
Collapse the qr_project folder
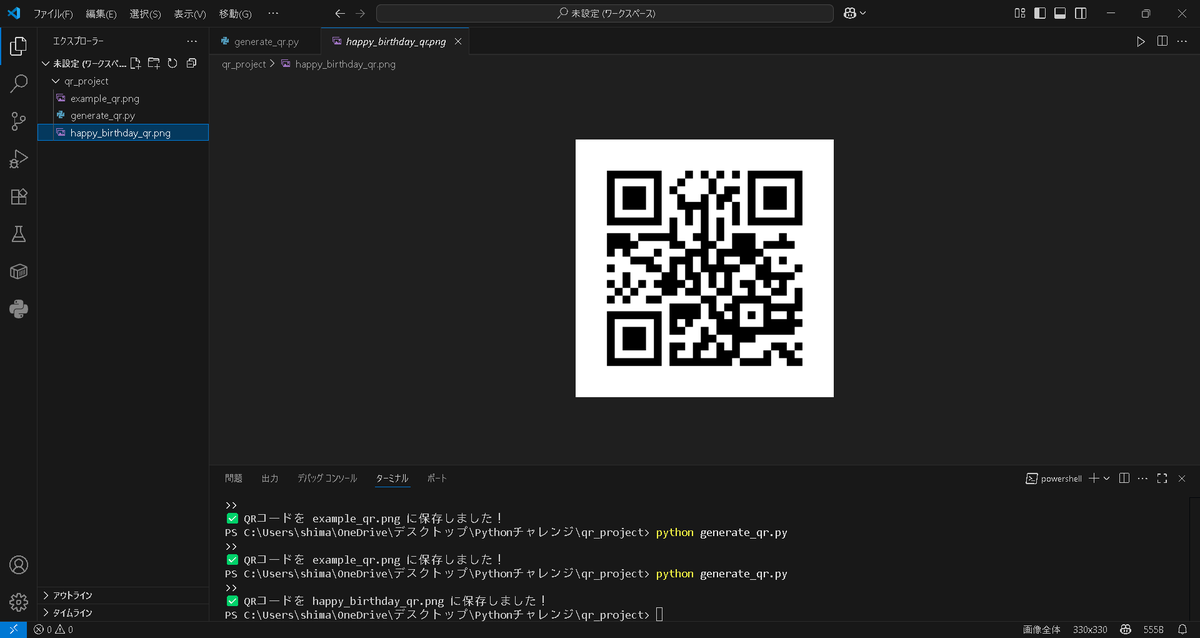56,81
